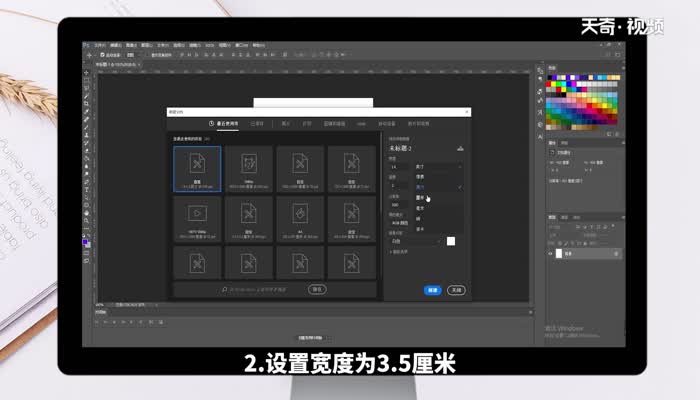The image size is (700, 400).
Task: Switch to the 打印 tab in the dialog
Action: (307, 124)
